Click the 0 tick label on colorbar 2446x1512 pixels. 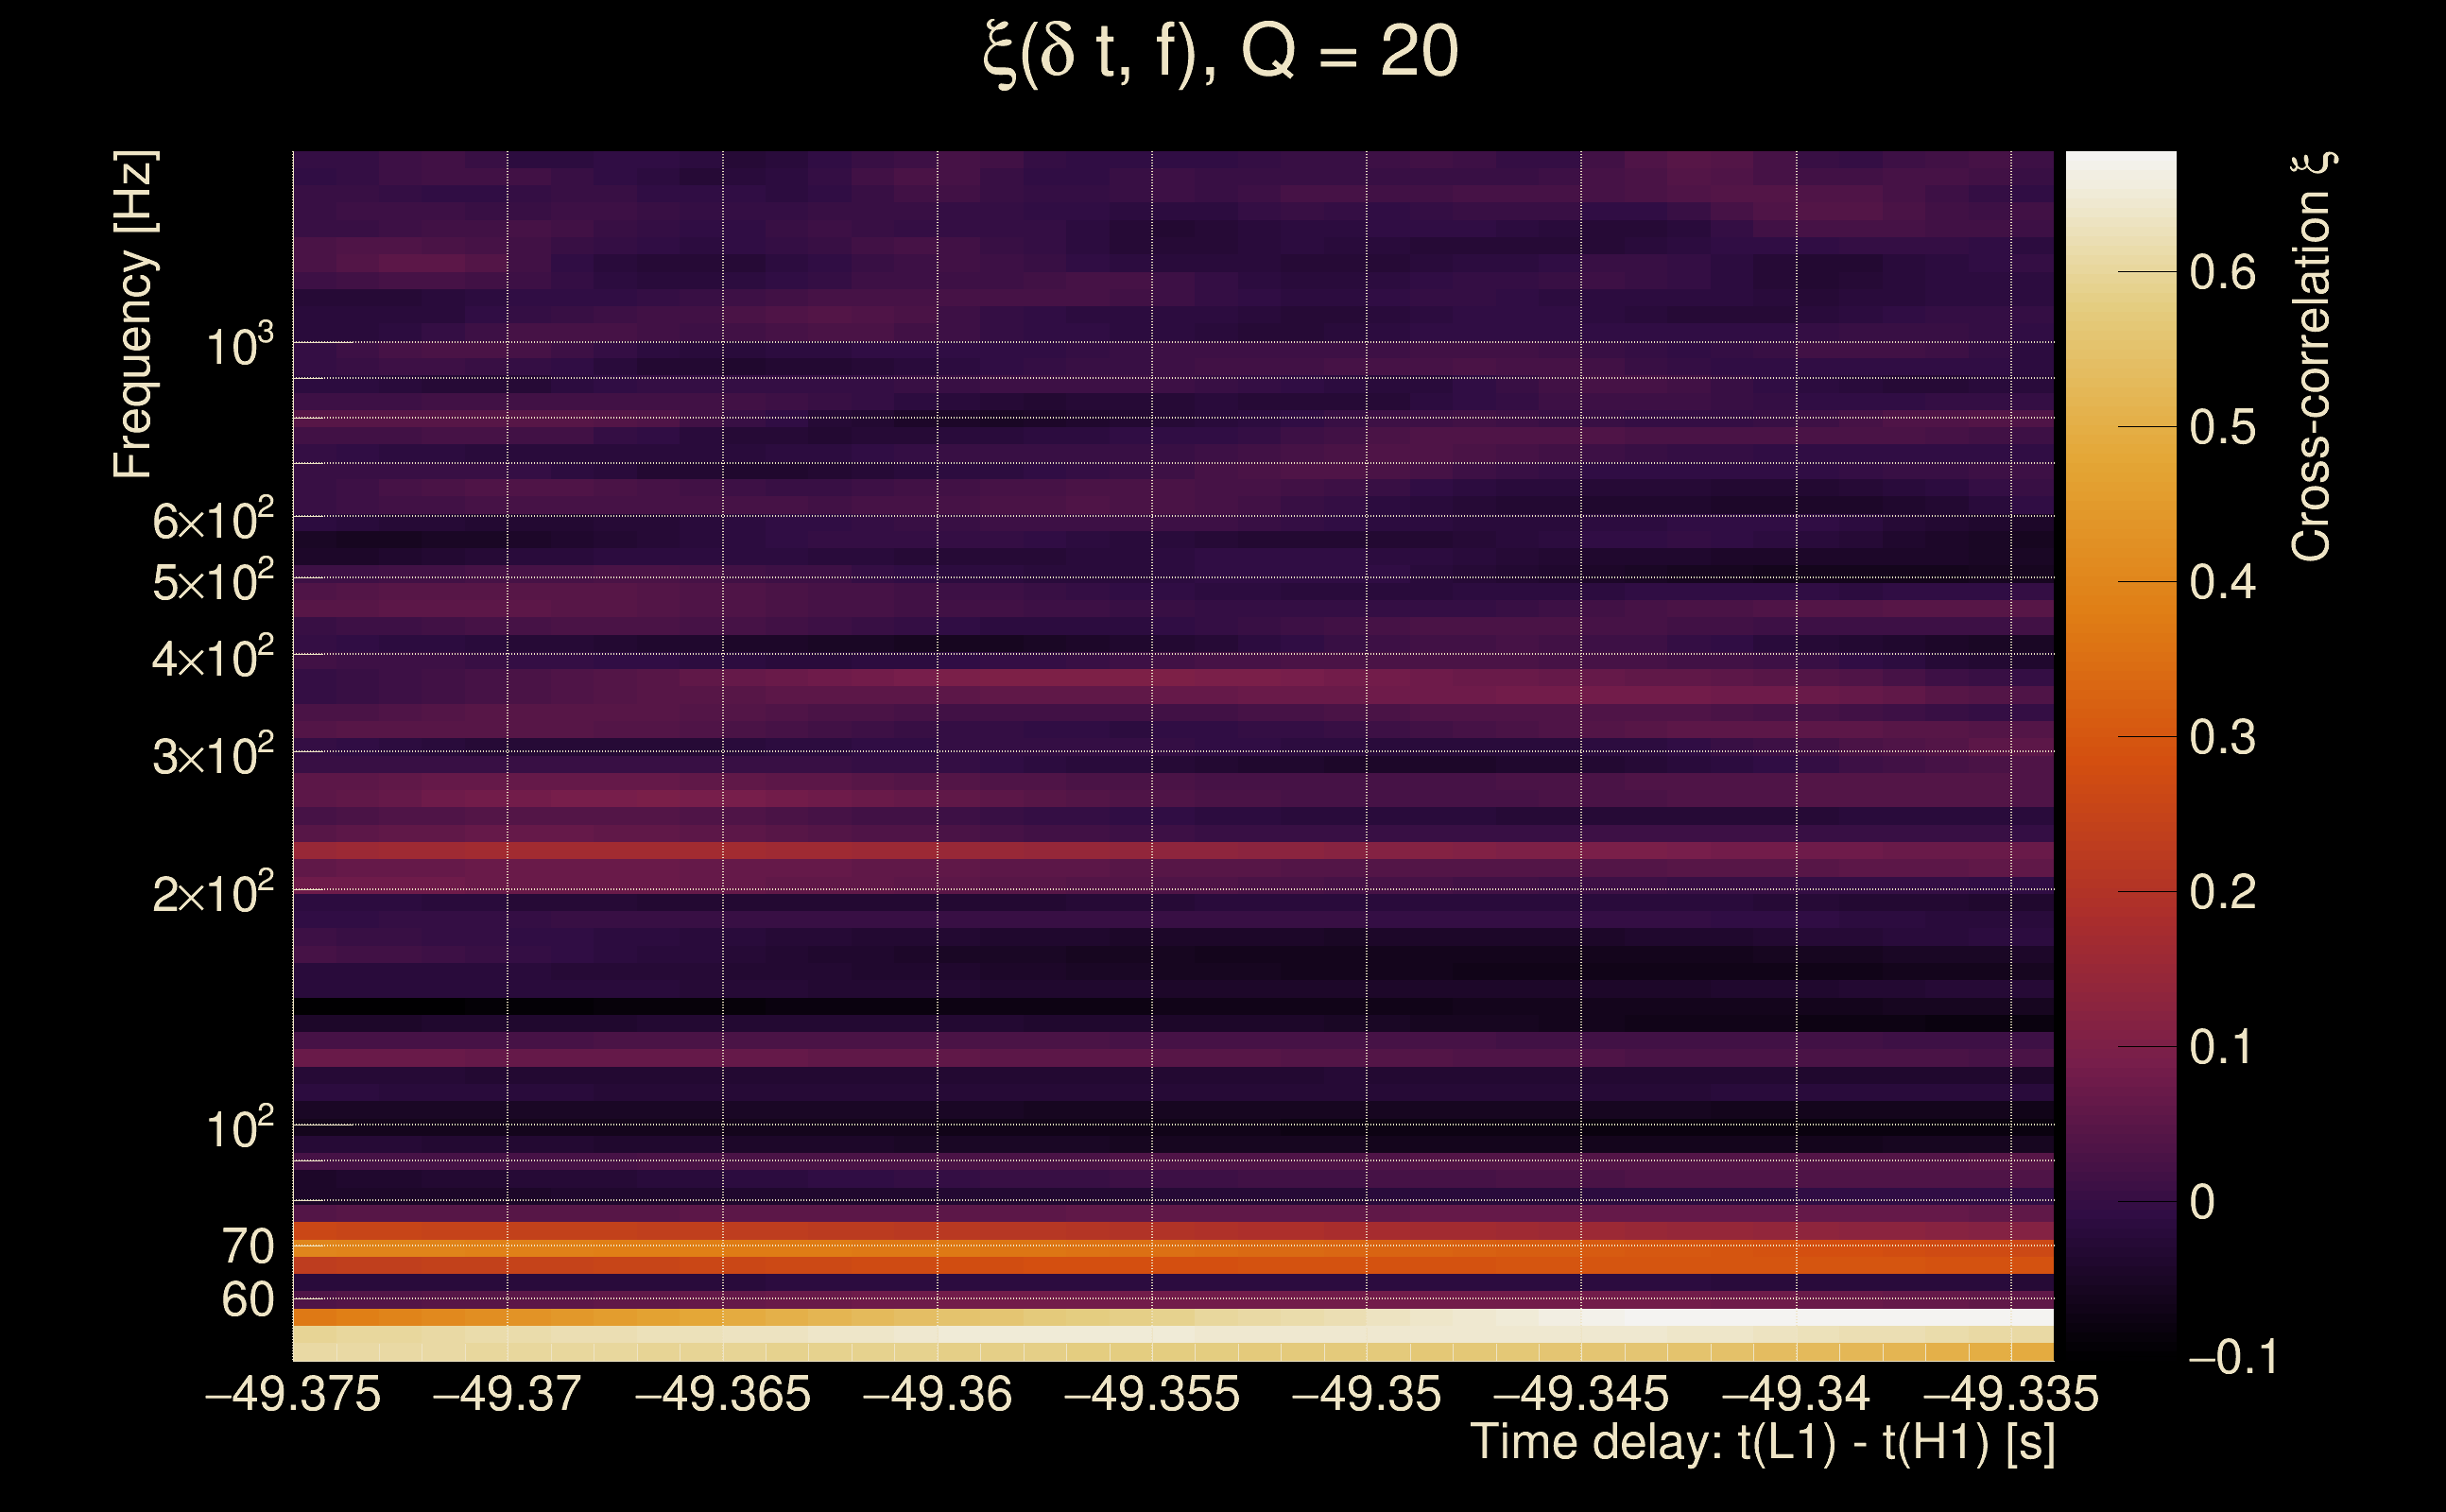coord(2202,1202)
